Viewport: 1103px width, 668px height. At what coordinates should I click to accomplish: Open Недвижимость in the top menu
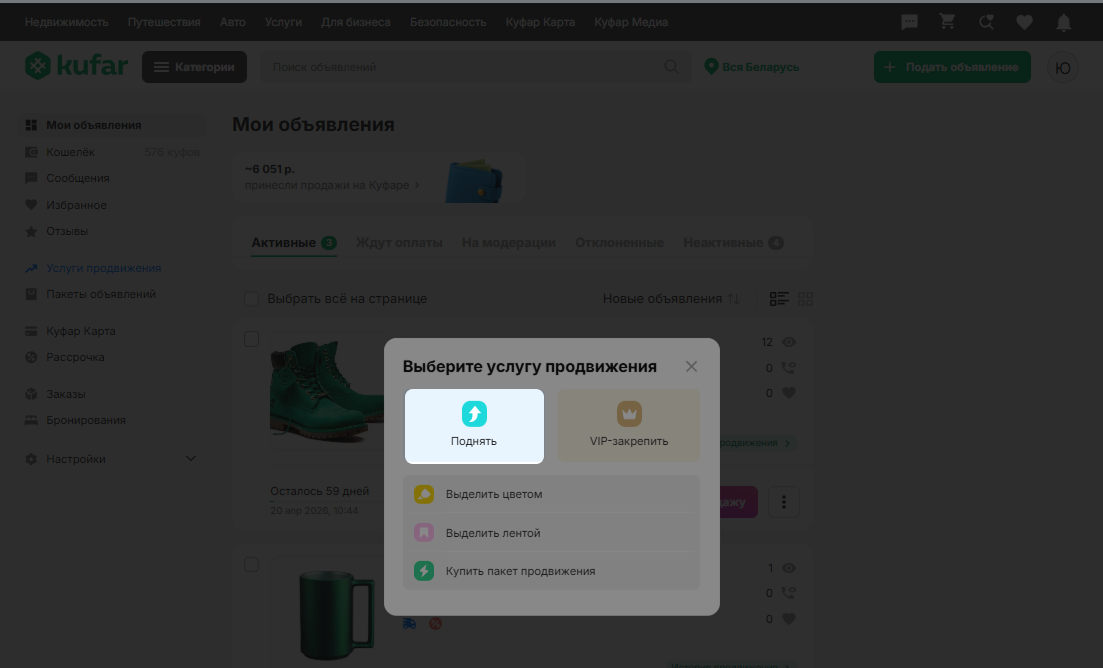[66, 23]
